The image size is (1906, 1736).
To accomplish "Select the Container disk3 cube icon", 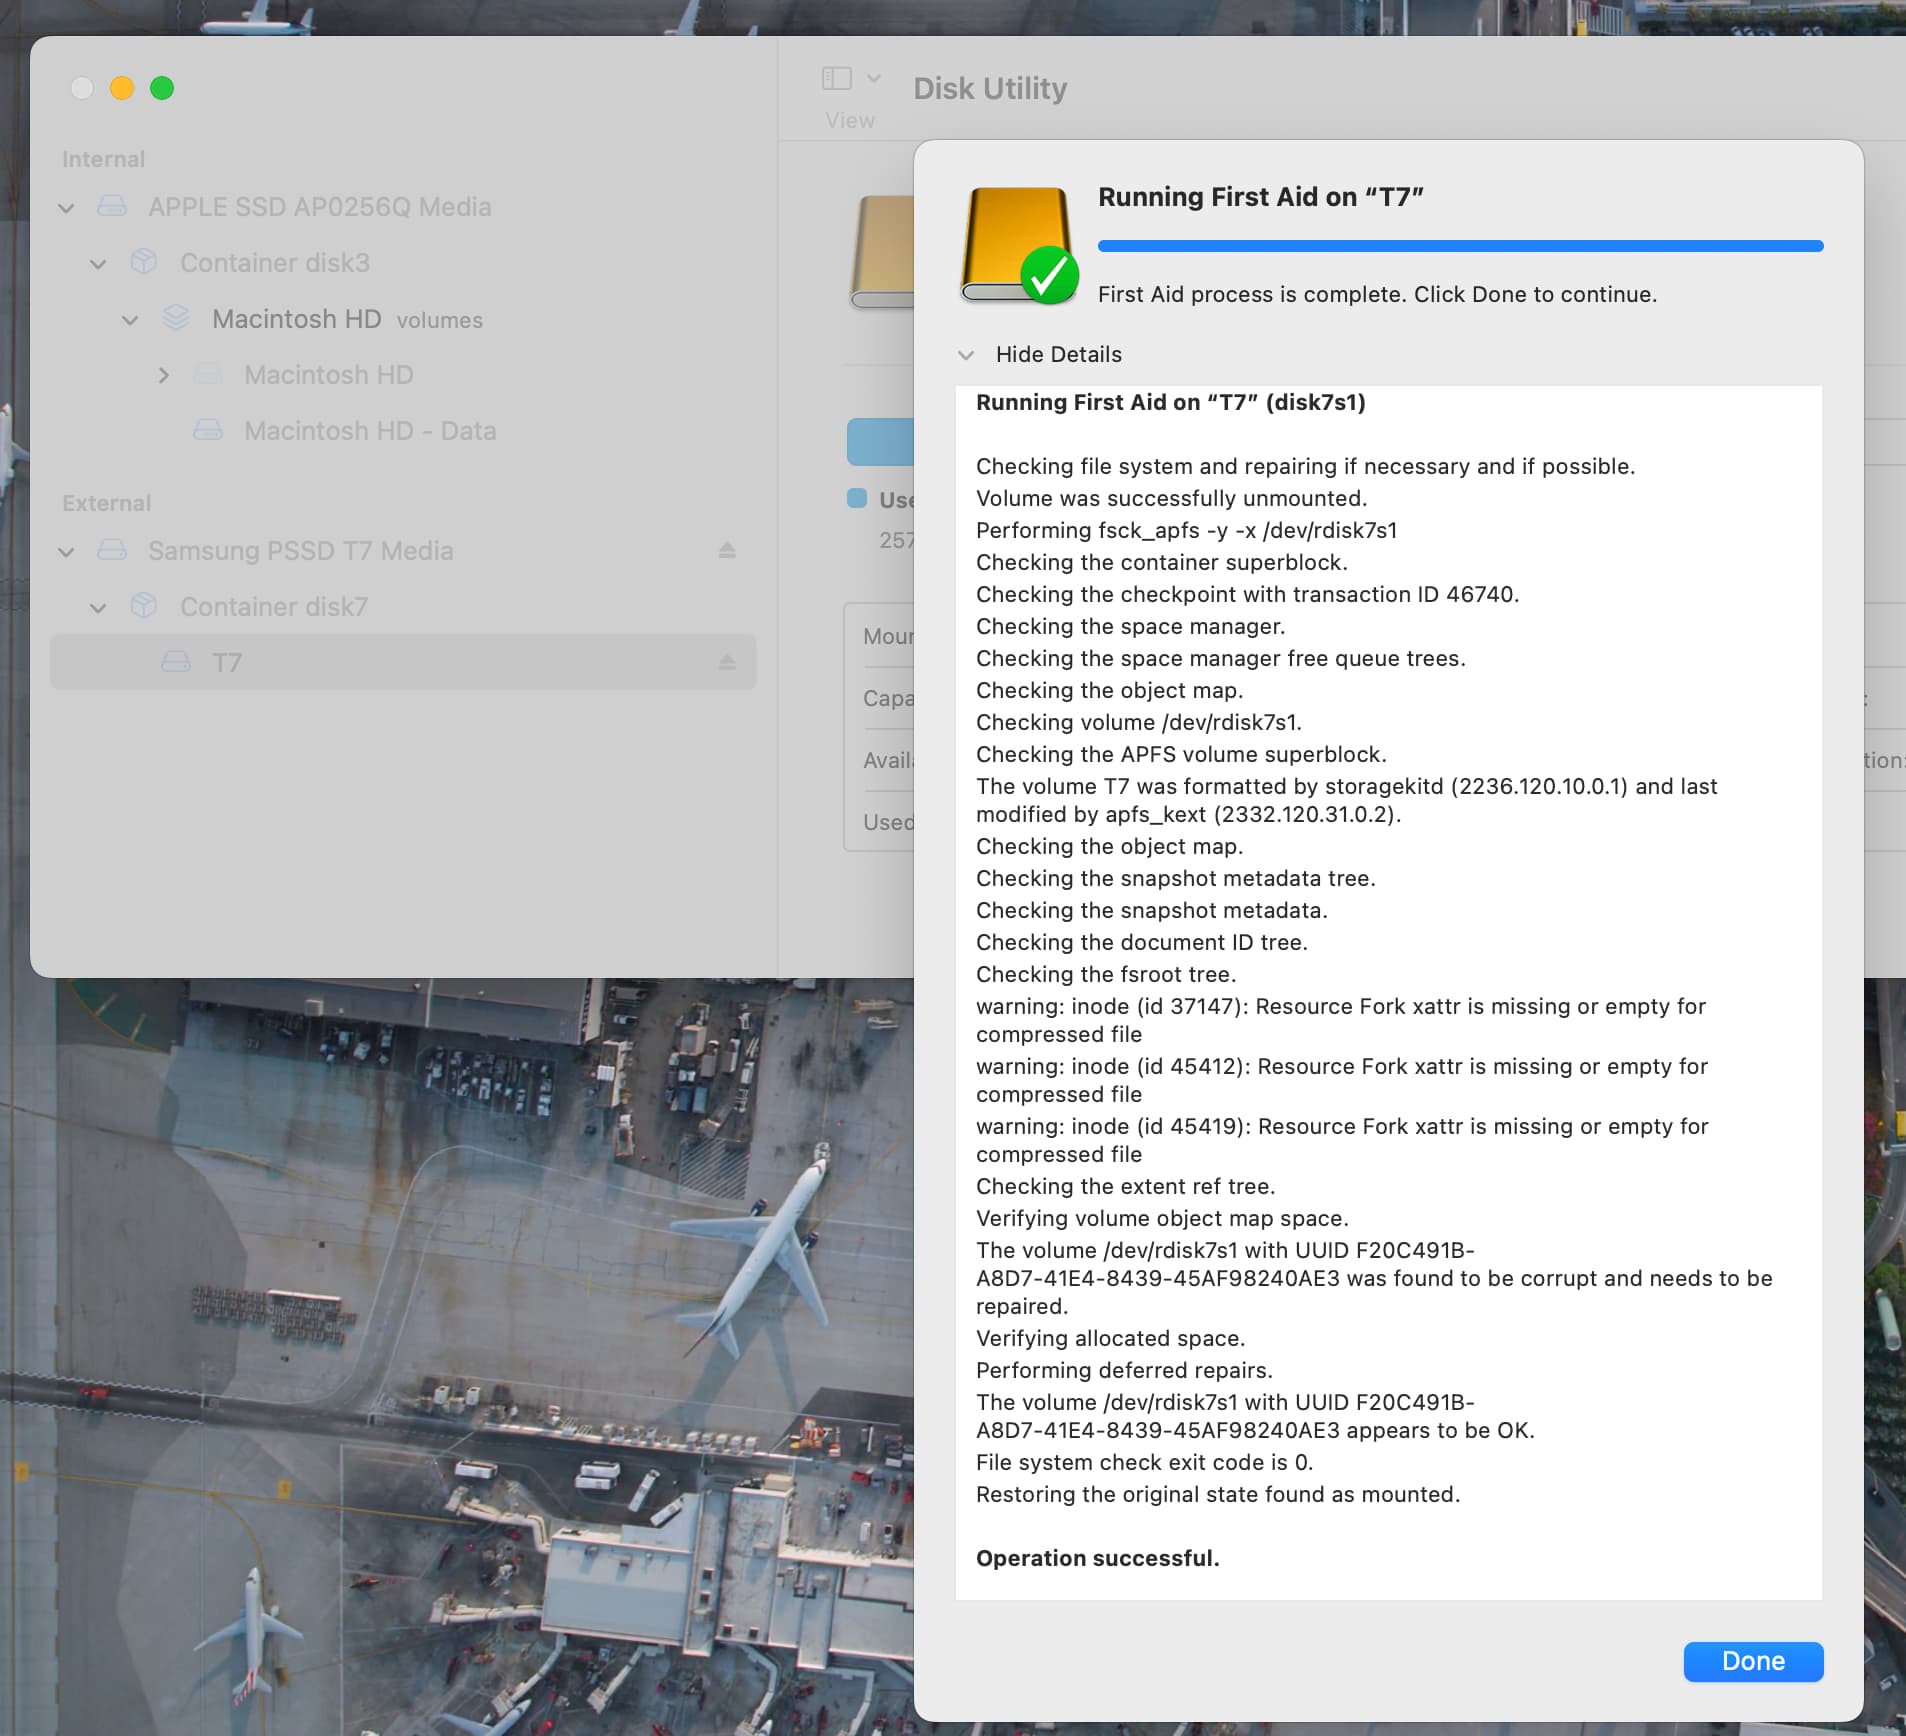I will coord(144,262).
